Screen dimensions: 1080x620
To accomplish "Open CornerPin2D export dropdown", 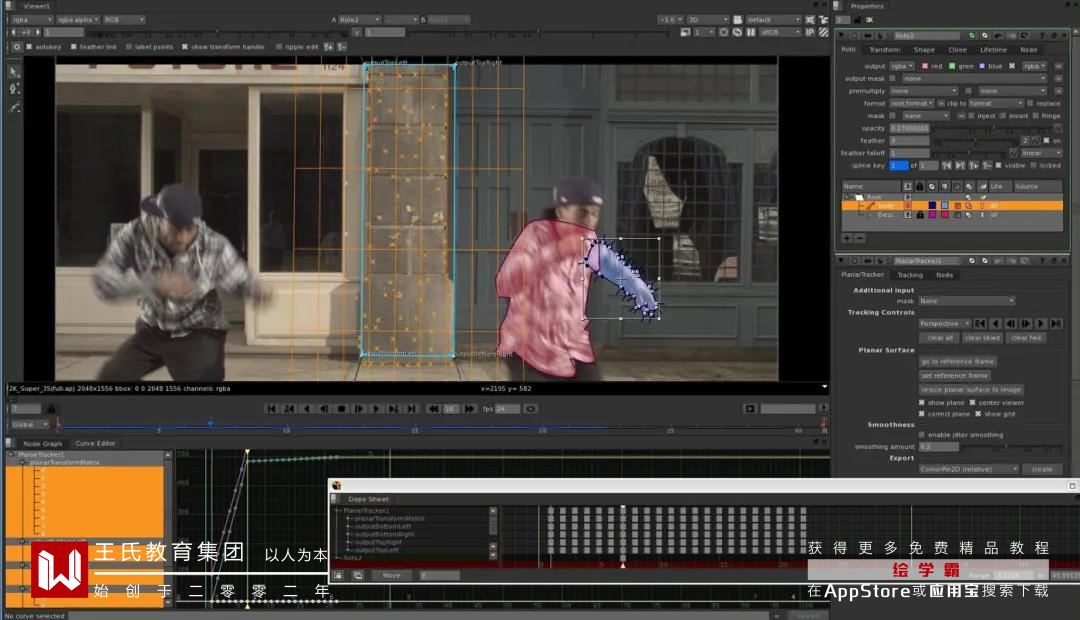I will click(968, 469).
